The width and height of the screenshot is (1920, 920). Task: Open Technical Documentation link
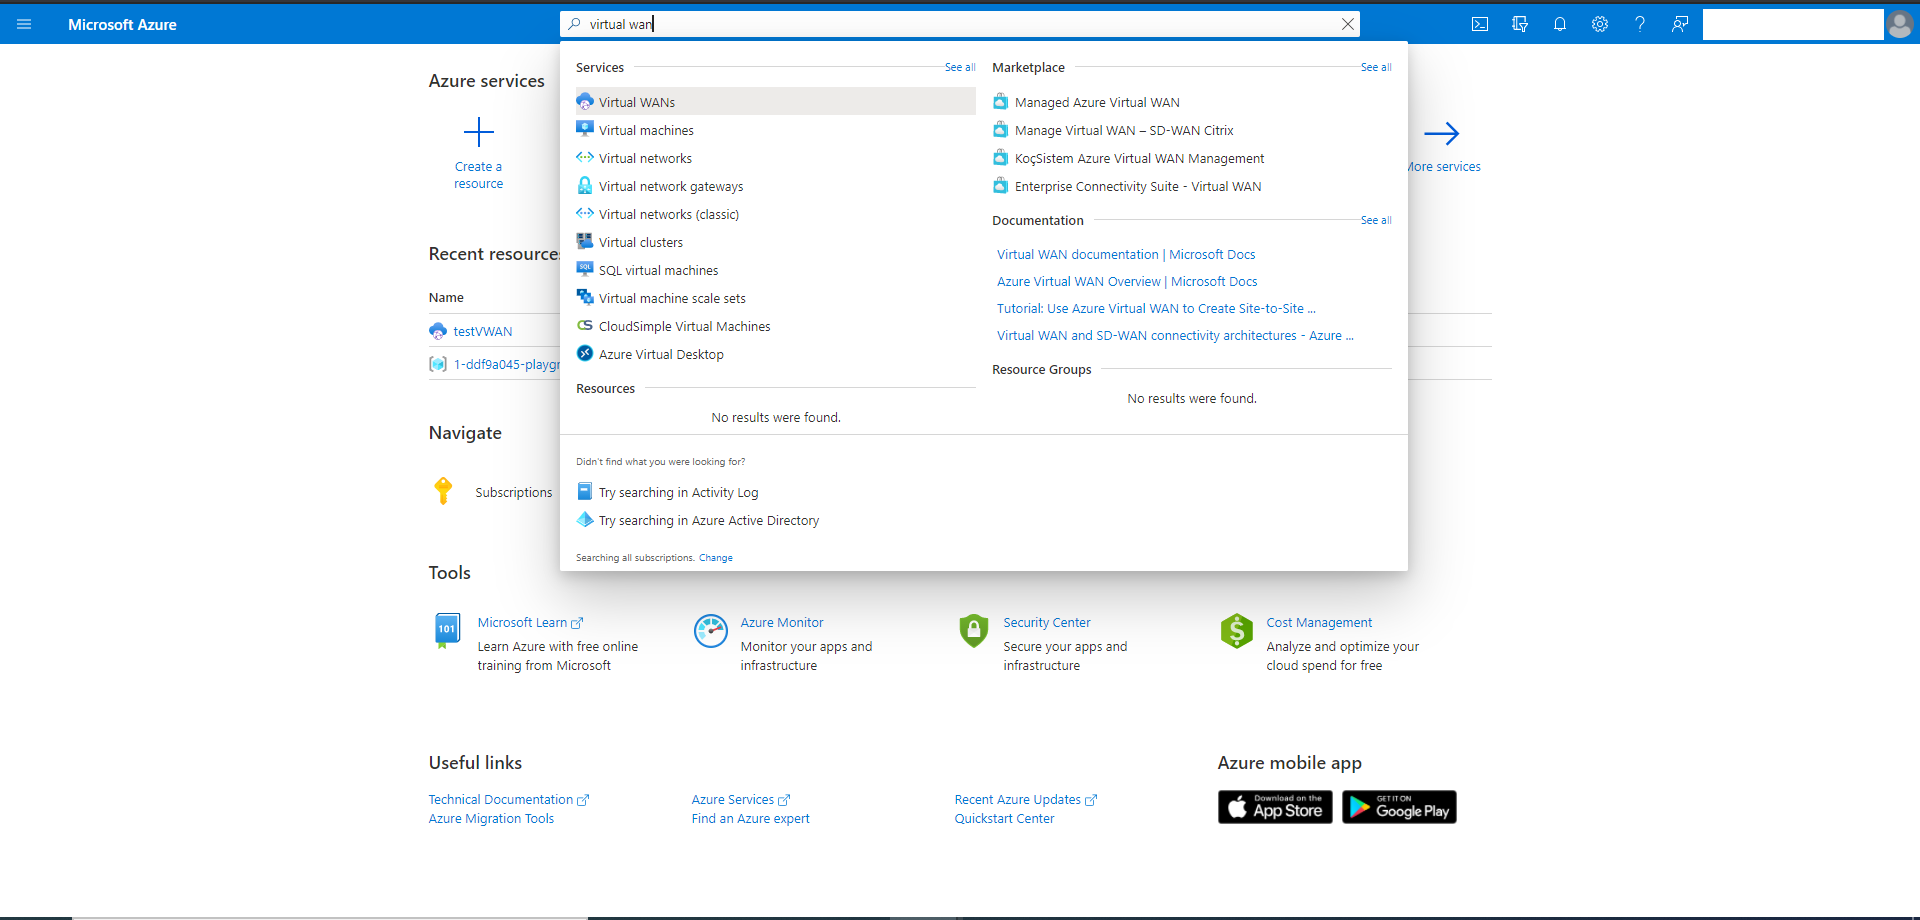click(501, 800)
